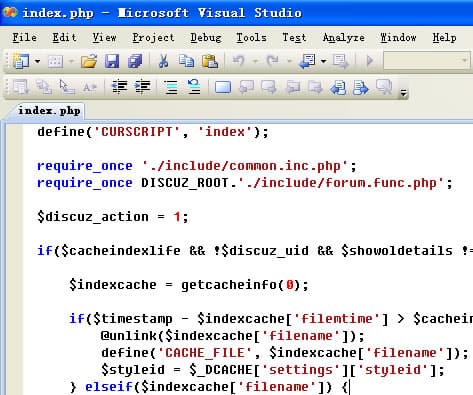Click the New Project toolbar icon
Screen dimensions: 473x395
[x=21, y=61]
